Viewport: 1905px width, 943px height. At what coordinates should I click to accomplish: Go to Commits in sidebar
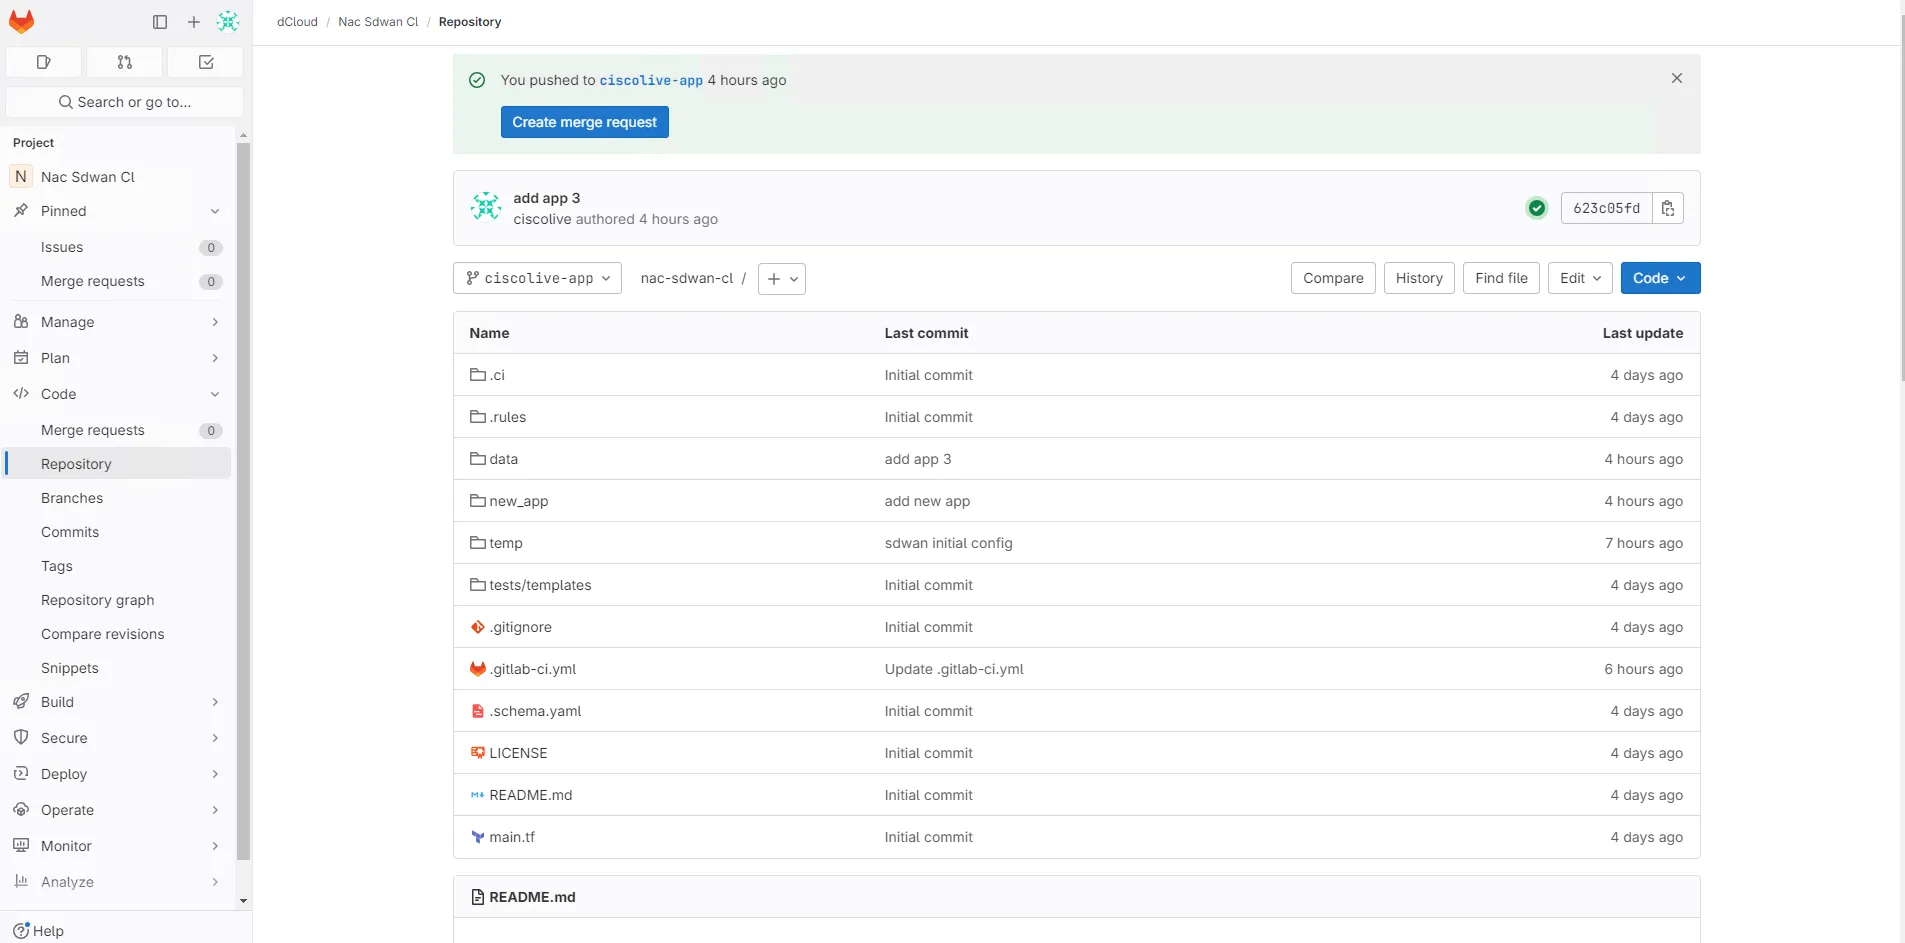pyautogui.click(x=70, y=532)
